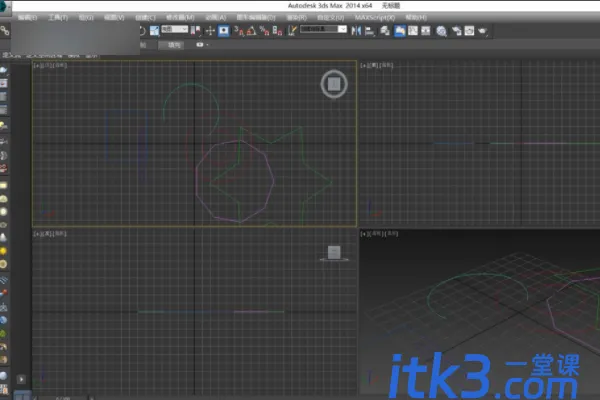
Task: Click the teapot icon atop the left toolbar
Action: pyautogui.click(x=3, y=70)
